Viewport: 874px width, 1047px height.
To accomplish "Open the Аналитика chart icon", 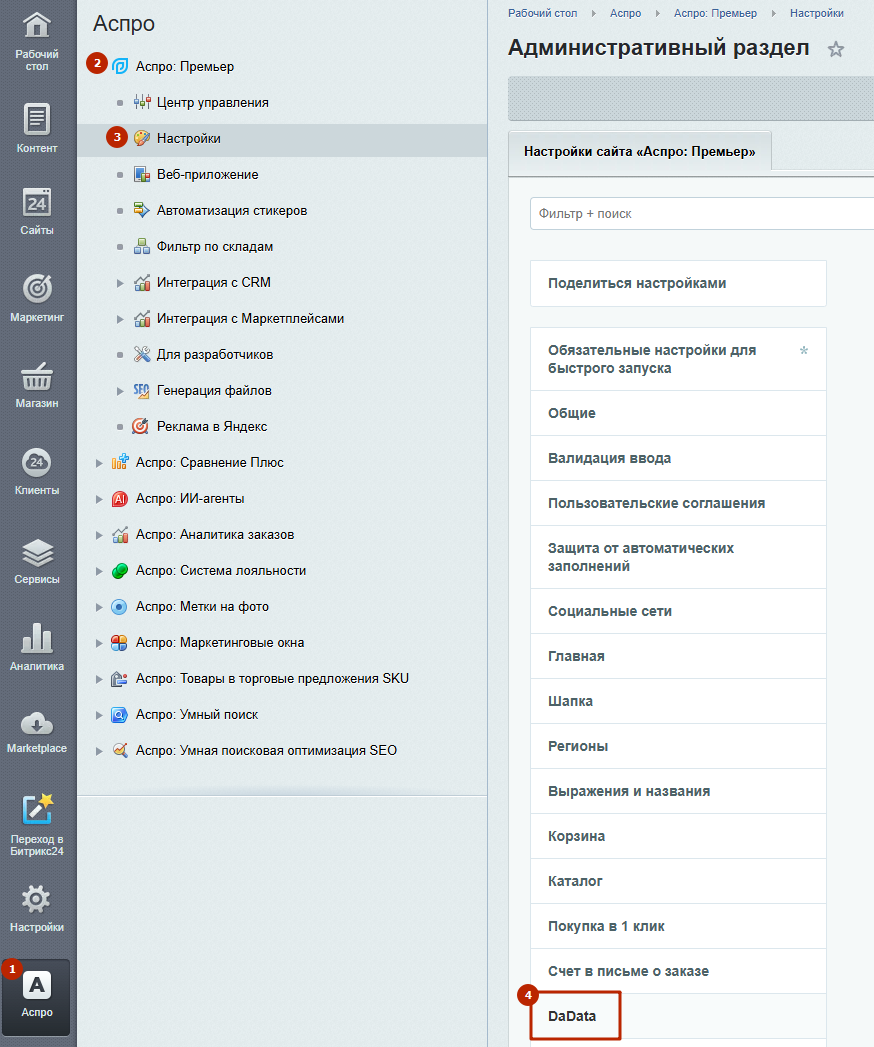I will pos(37,638).
